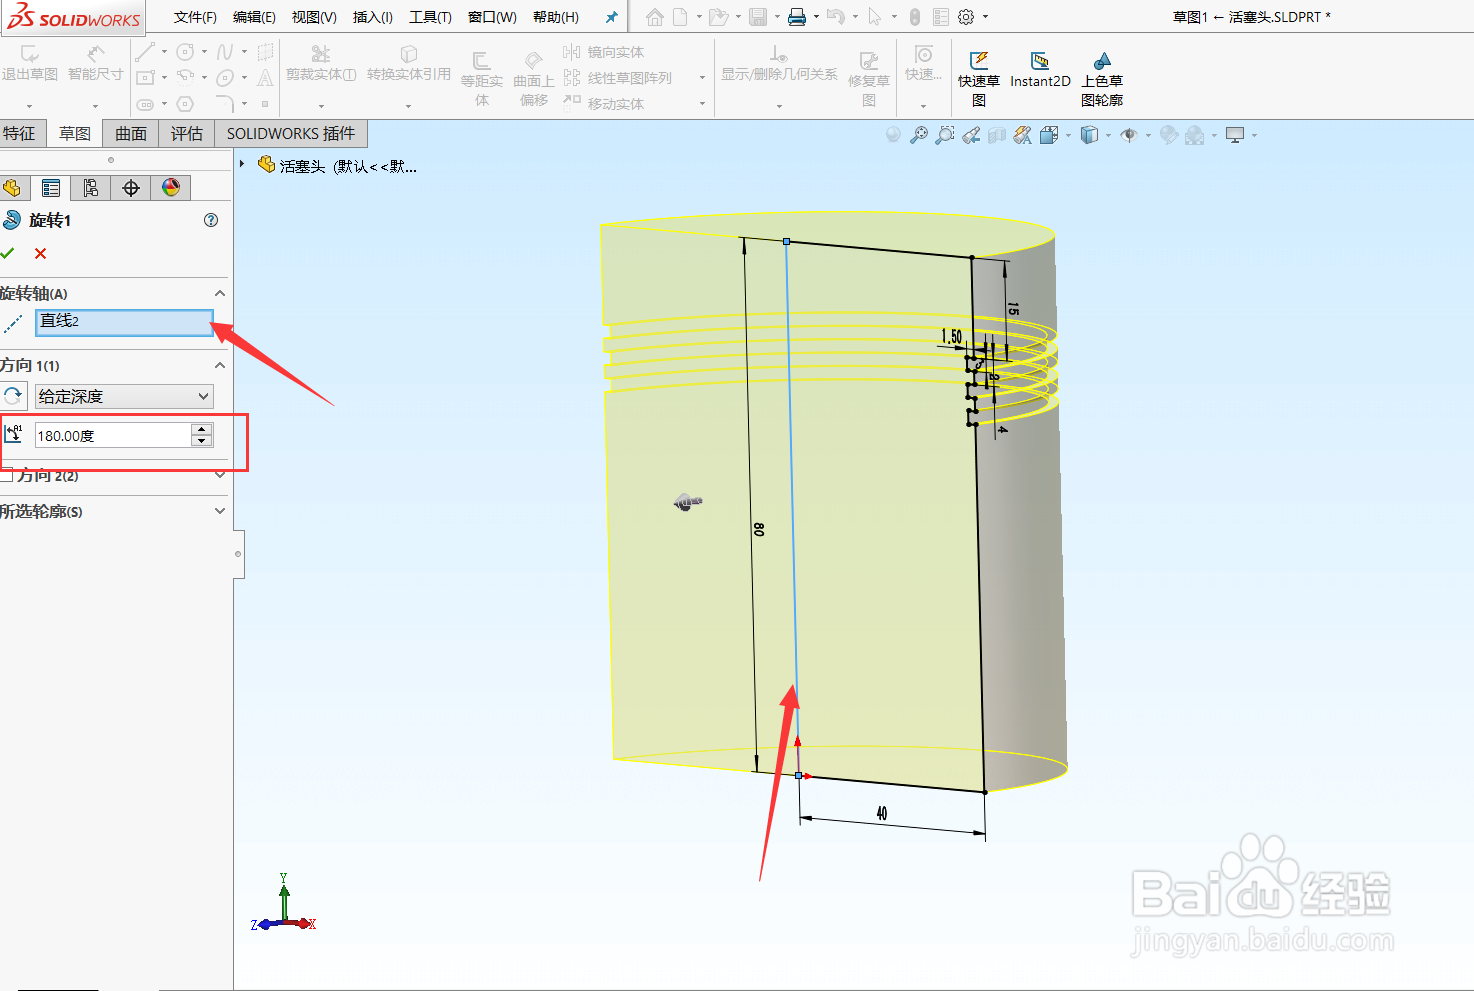The height and width of the screenshot is (991, 1474).
Task: Click the SOLIDWORKS 插件 tab
Action: point(290,133)
